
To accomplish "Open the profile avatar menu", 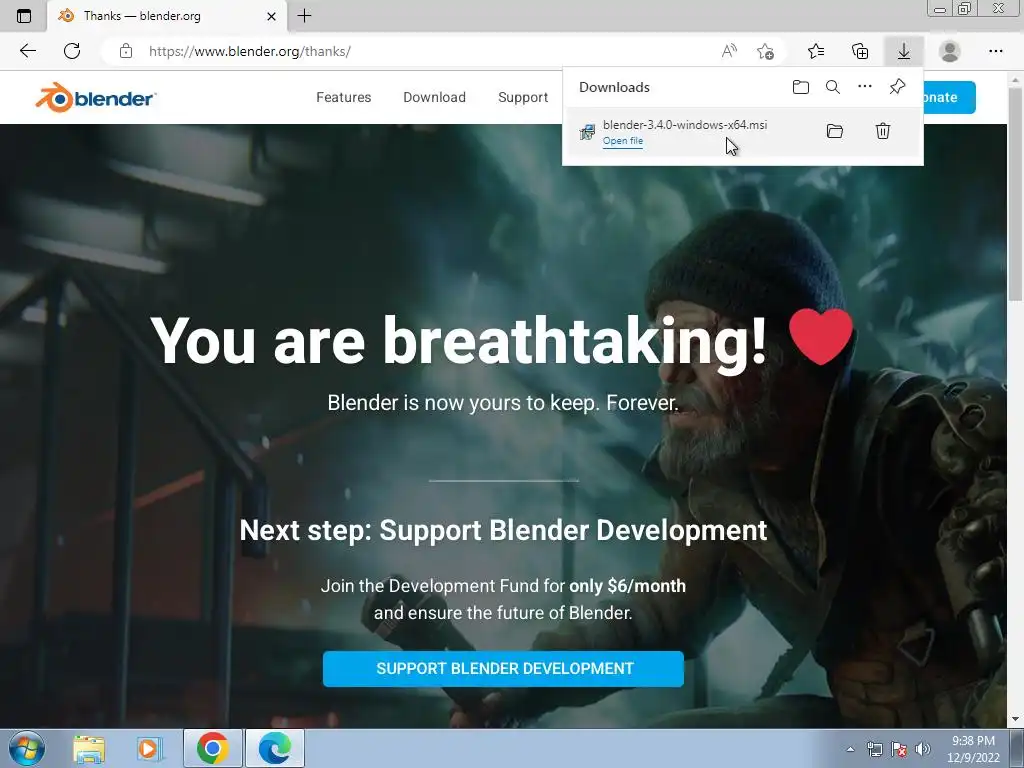I will 950,51.
